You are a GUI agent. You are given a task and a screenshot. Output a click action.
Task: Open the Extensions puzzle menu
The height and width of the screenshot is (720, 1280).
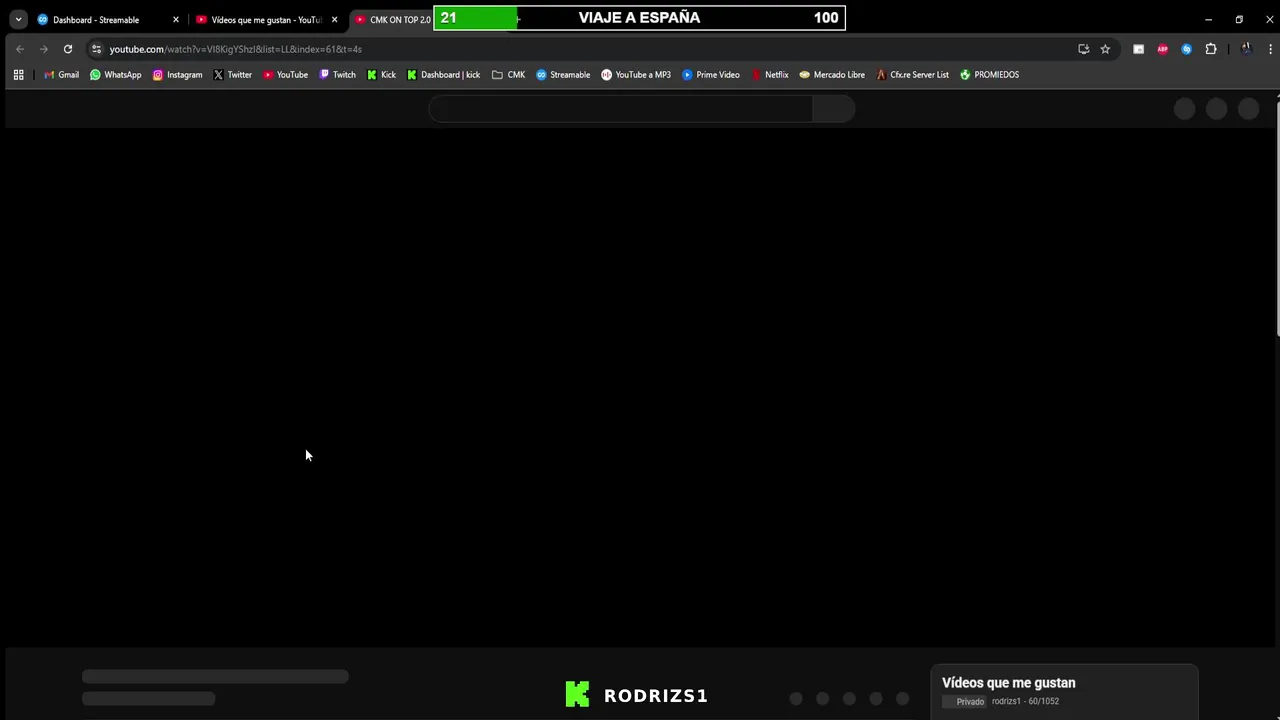(x=1211, y=49)
